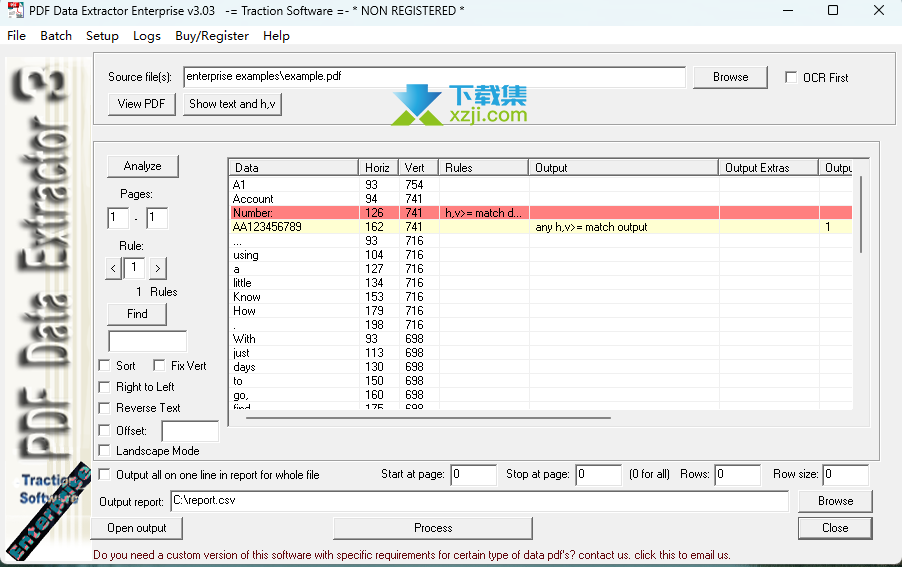
Task: Open the Setup menu
Action: coord(102,36)
